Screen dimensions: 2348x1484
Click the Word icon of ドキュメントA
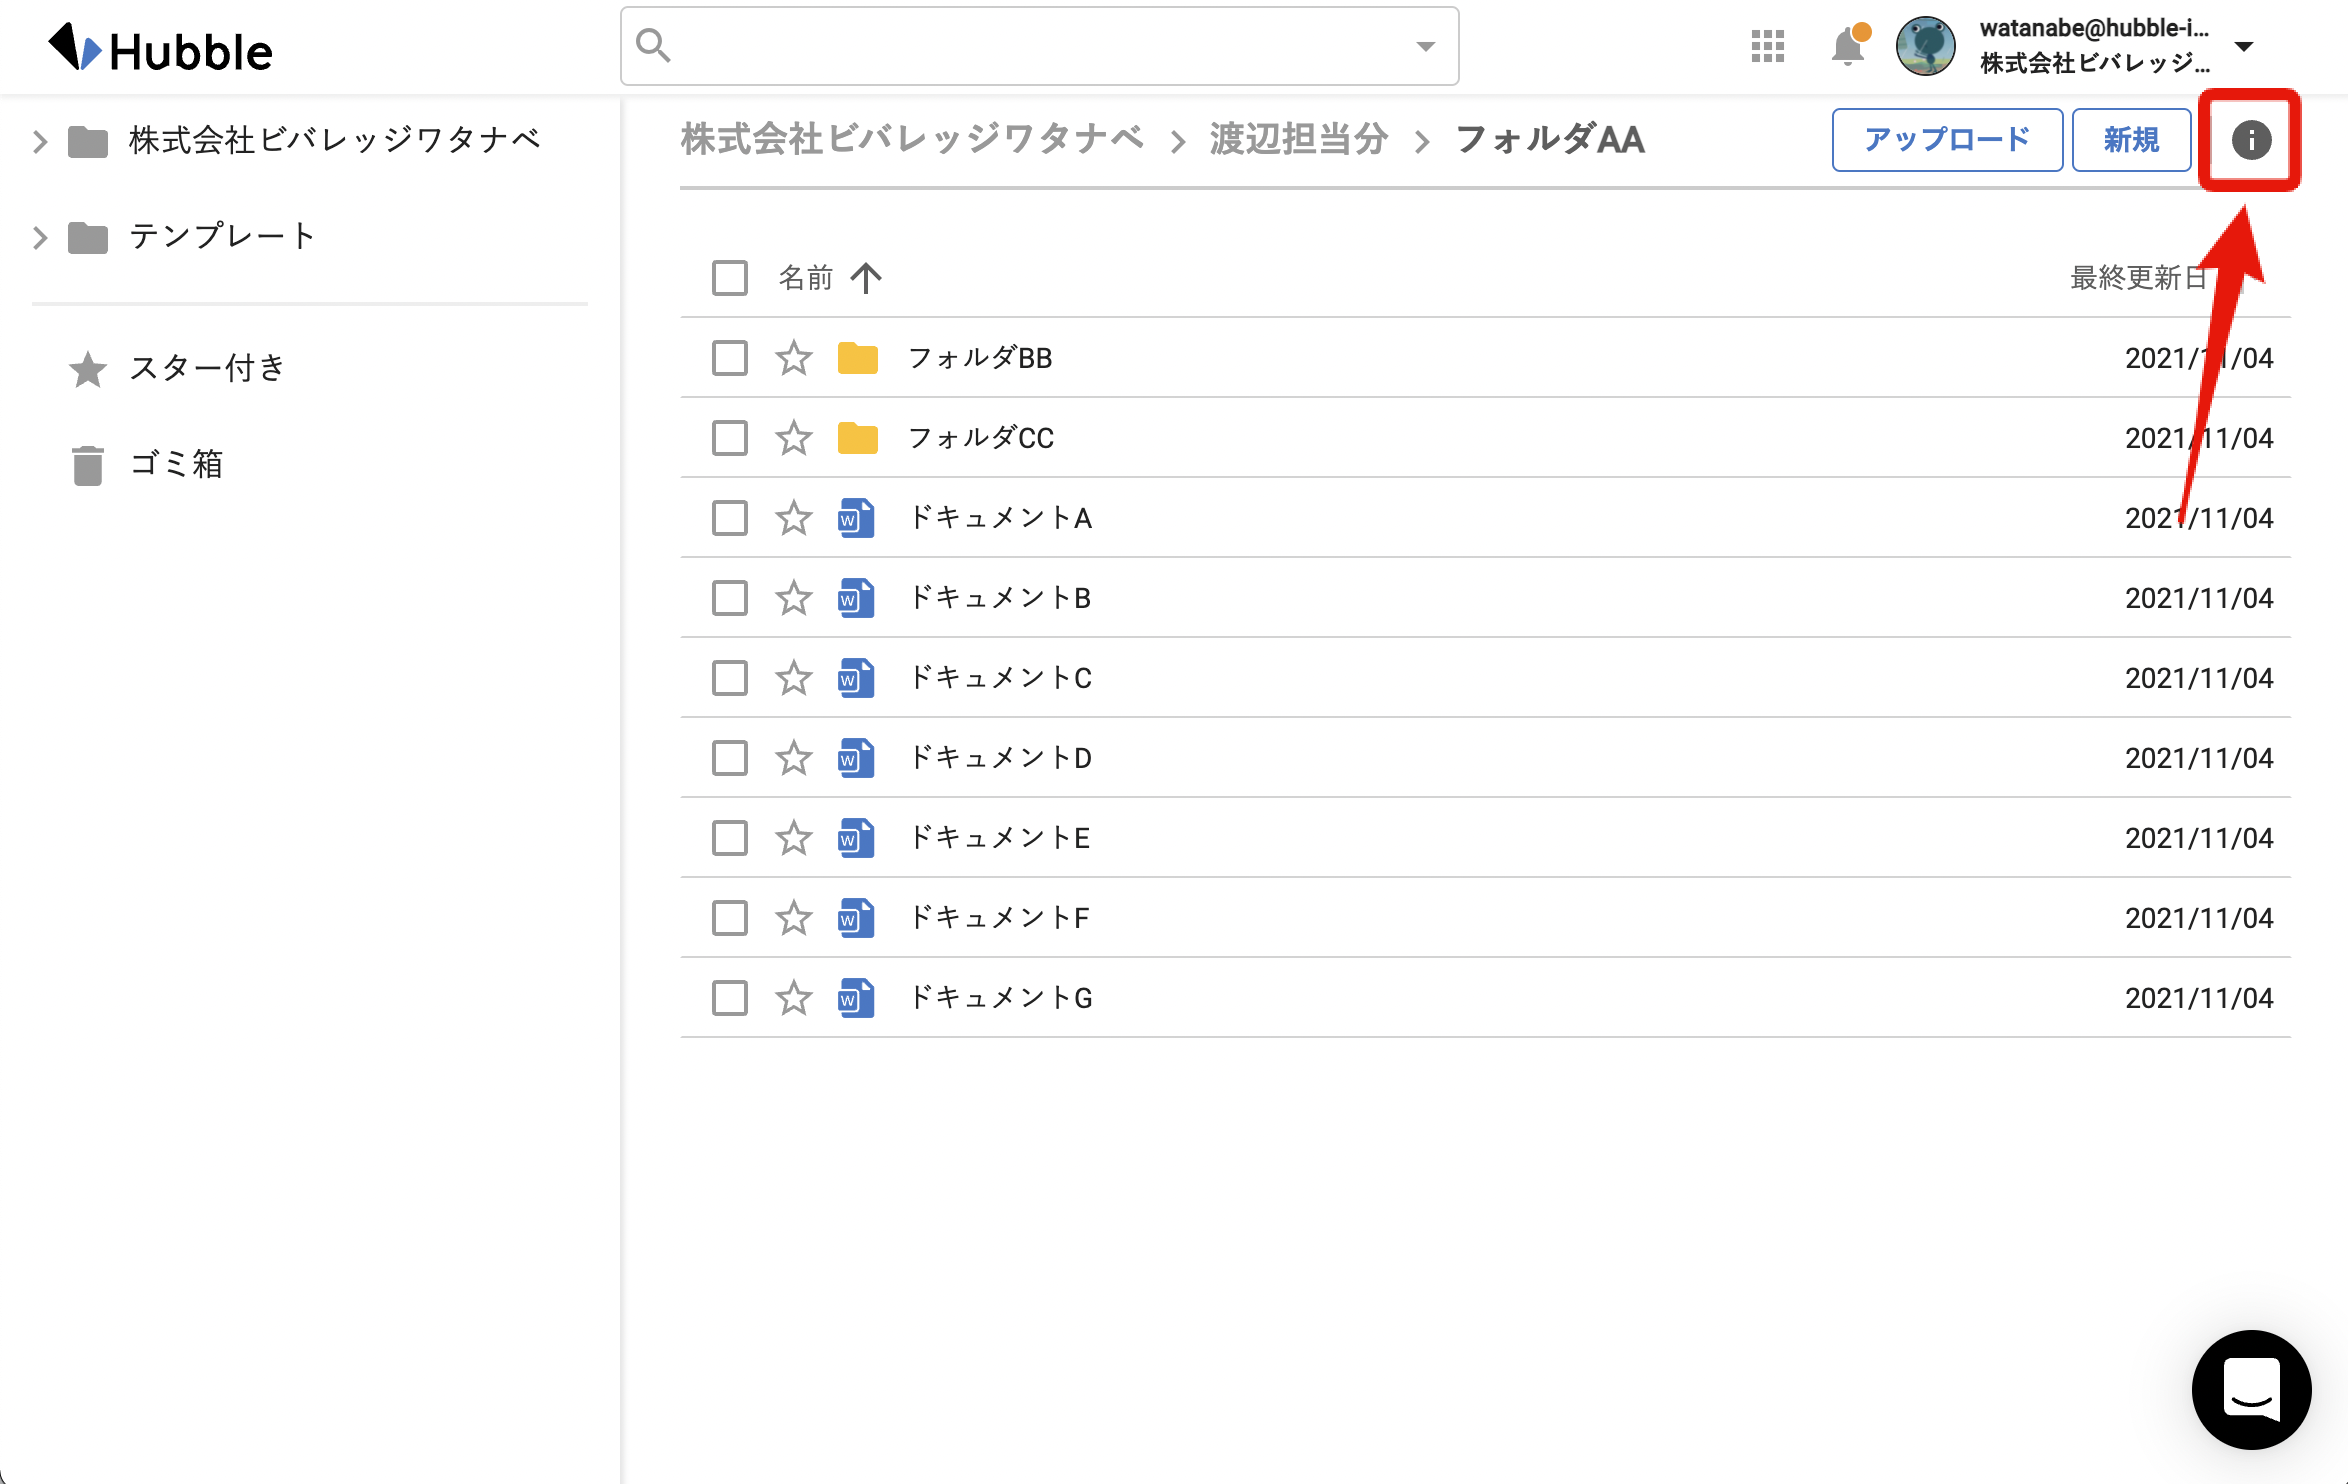[856, 517]
